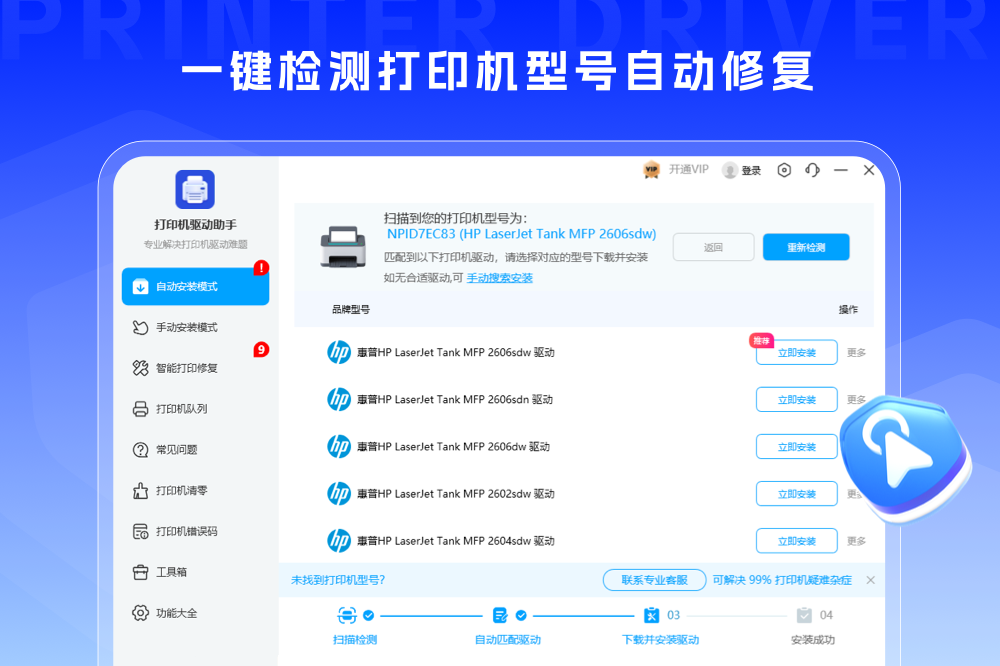Click the toolbox icon of 工具箱
The width and height of the screenshot is (1000, 666).
point(140,572)
